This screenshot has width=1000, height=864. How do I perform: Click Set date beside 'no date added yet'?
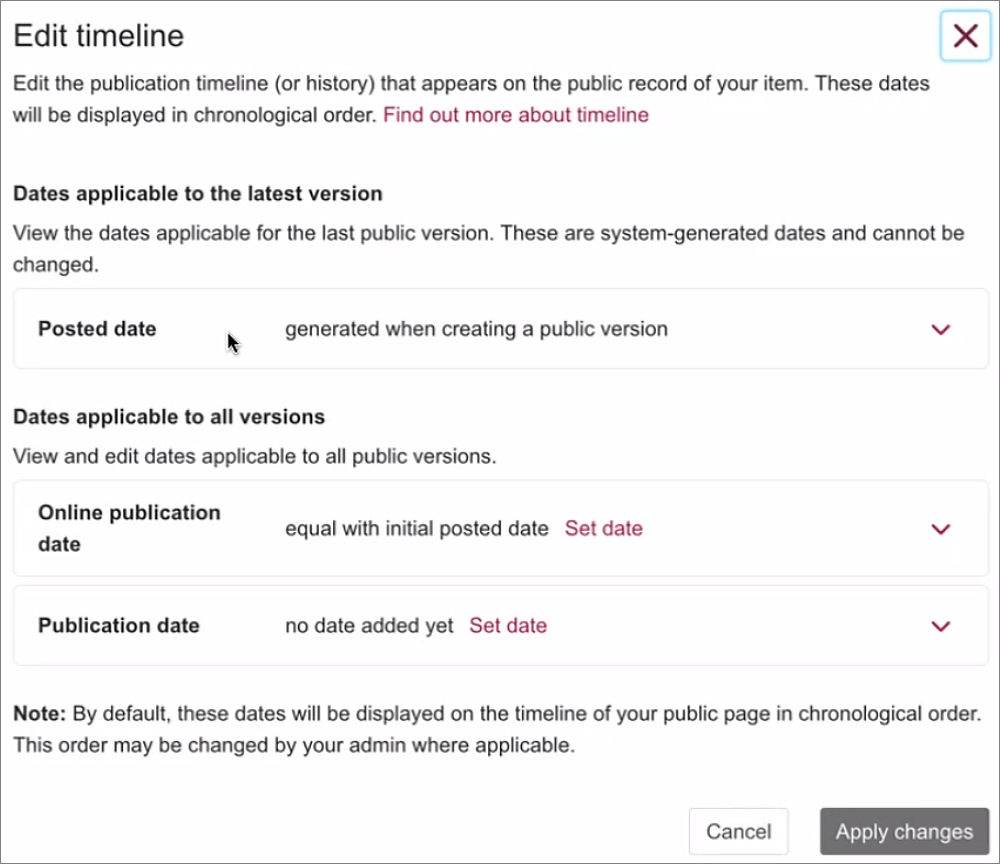click(x=508, y=626)
